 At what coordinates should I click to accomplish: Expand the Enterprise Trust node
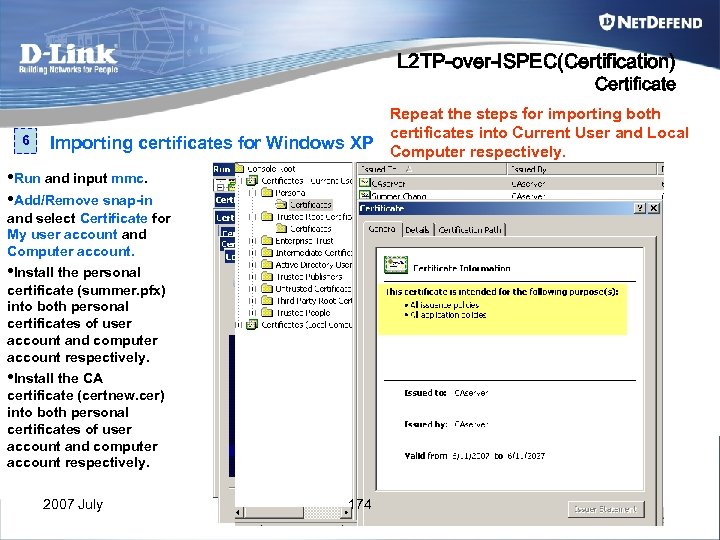coord(252,241)
